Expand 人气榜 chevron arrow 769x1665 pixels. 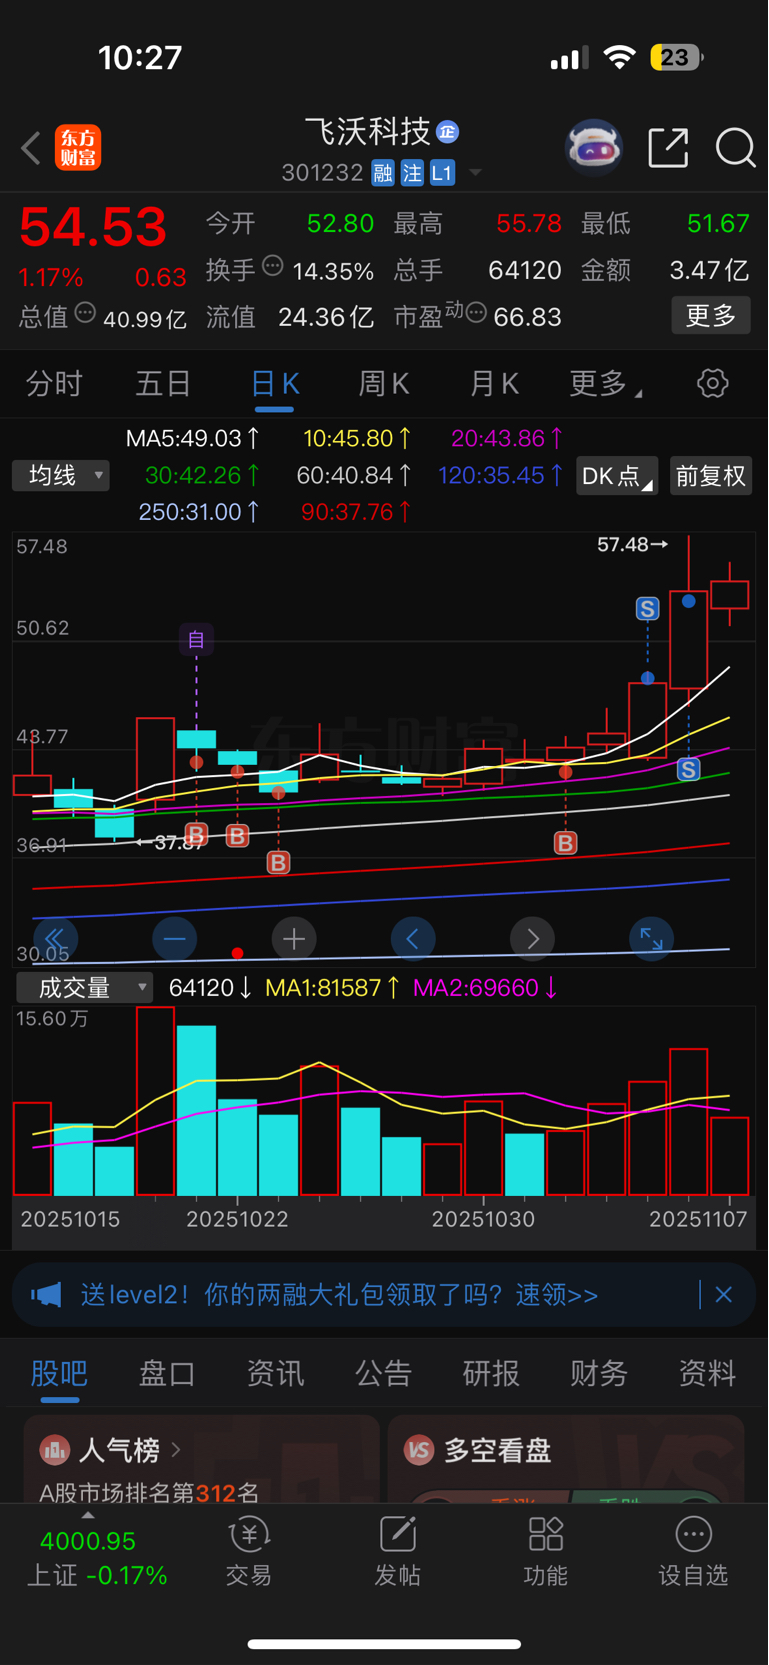176,1449
